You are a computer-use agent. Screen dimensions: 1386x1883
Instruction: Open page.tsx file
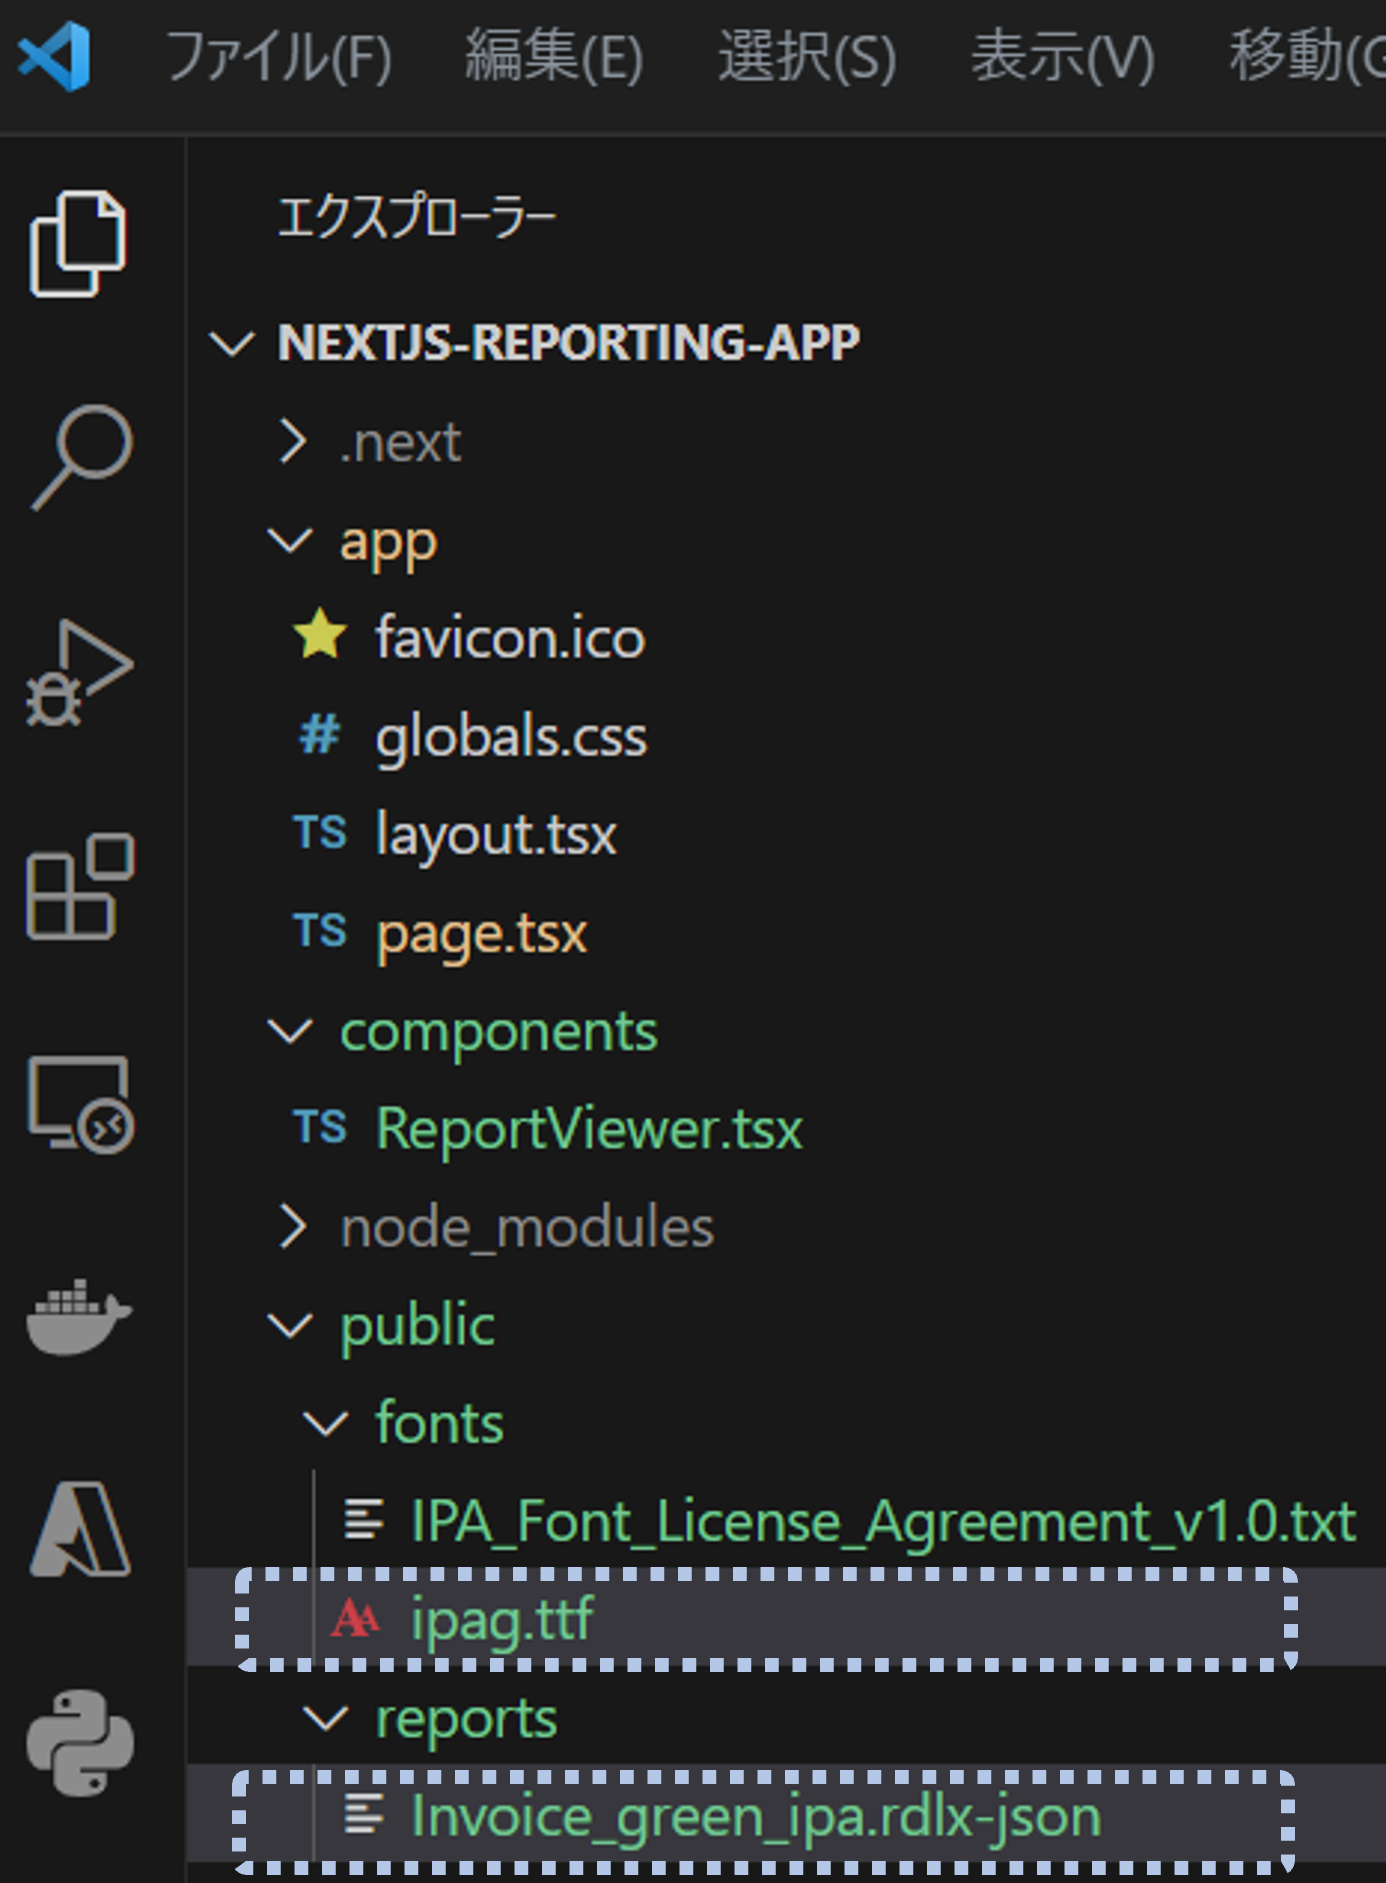(x=482, y=934)
